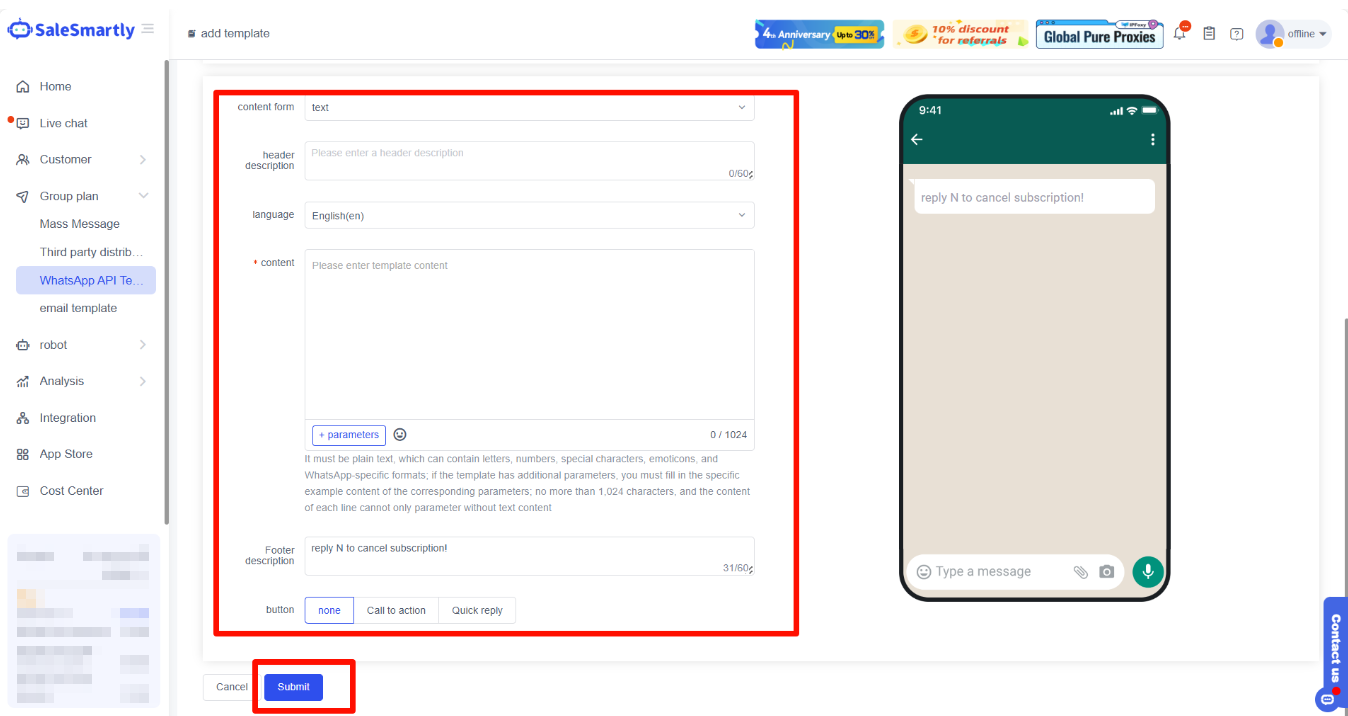Screen dimensions: 1348x716
Task: Expand Analysis submenu chevron
Action: [x=143, y=381]
